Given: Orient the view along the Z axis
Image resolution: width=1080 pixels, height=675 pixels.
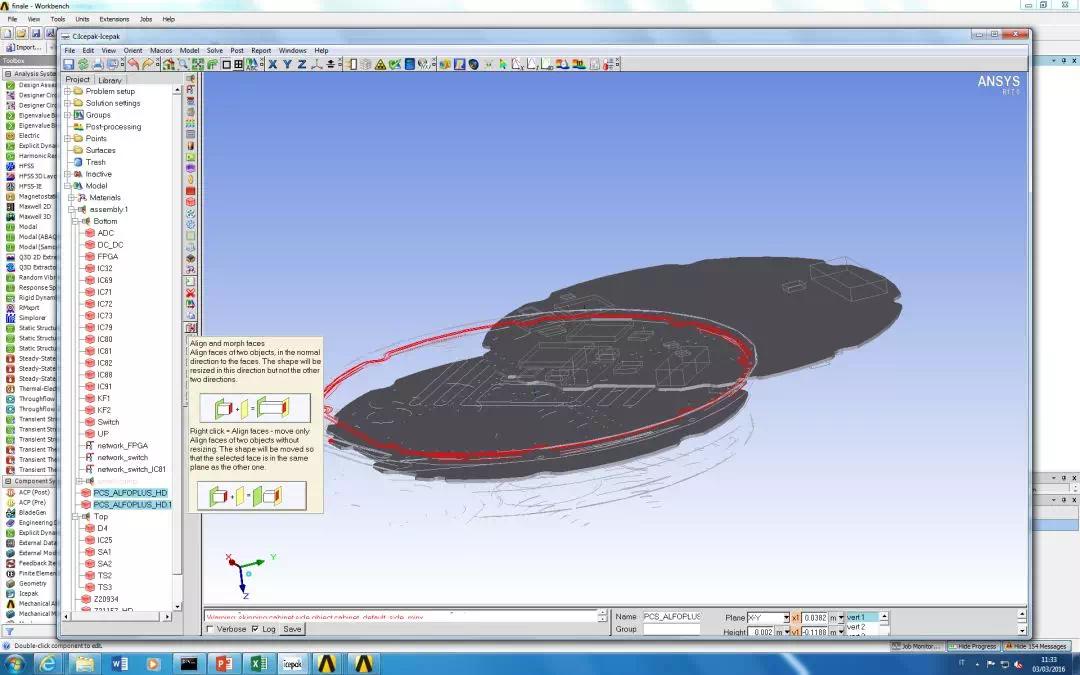Looking at the screenshot, I should tap(302, 64).
